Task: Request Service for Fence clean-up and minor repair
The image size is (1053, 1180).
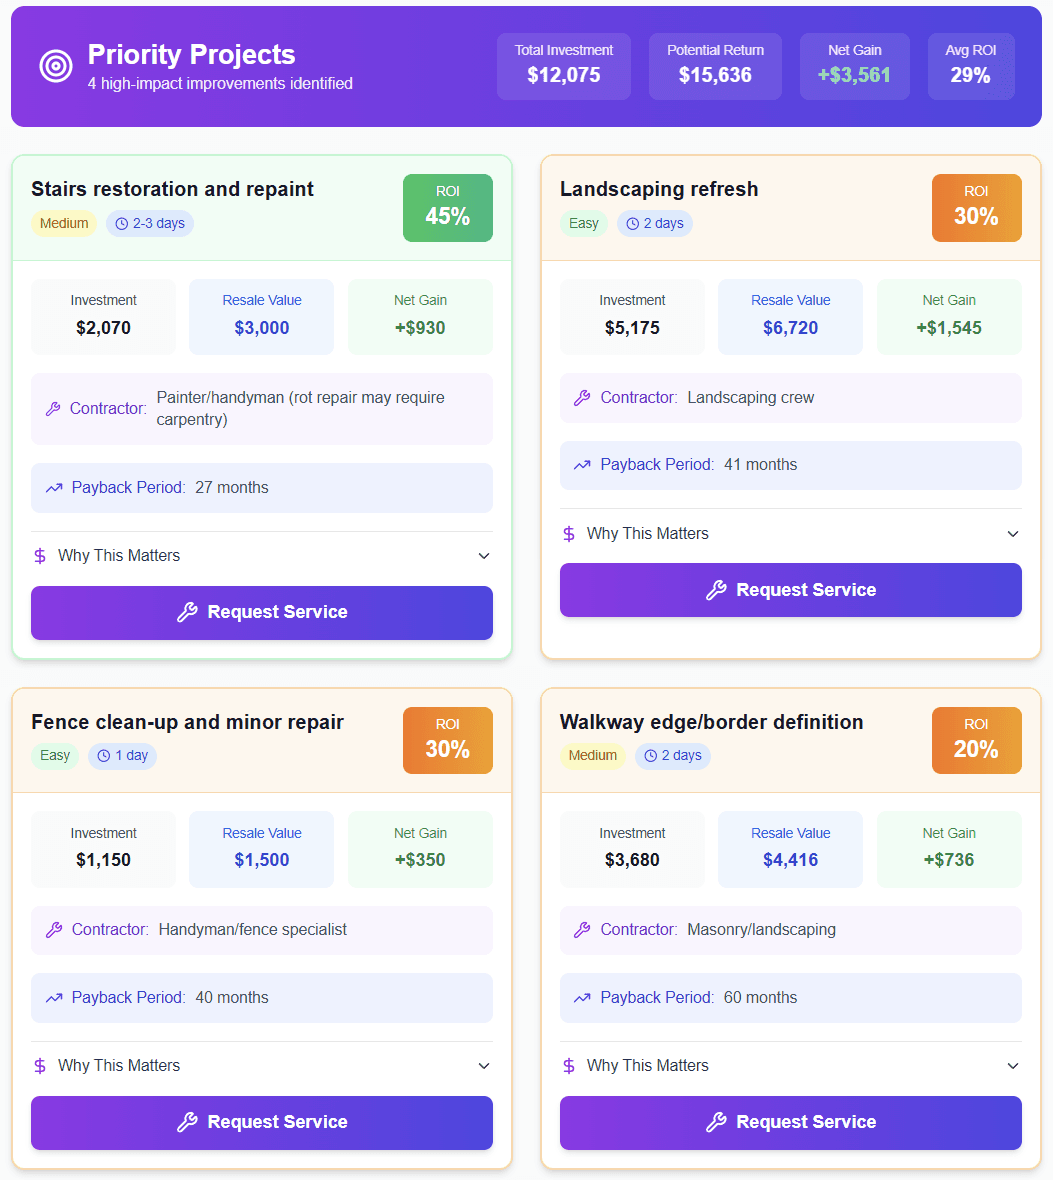Action: click(x=262, y=1122)
